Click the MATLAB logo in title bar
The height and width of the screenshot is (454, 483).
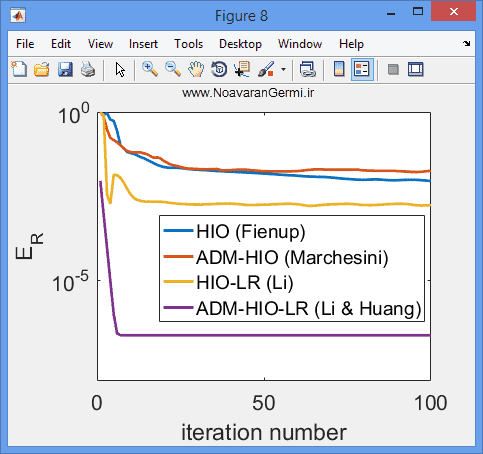18,16
